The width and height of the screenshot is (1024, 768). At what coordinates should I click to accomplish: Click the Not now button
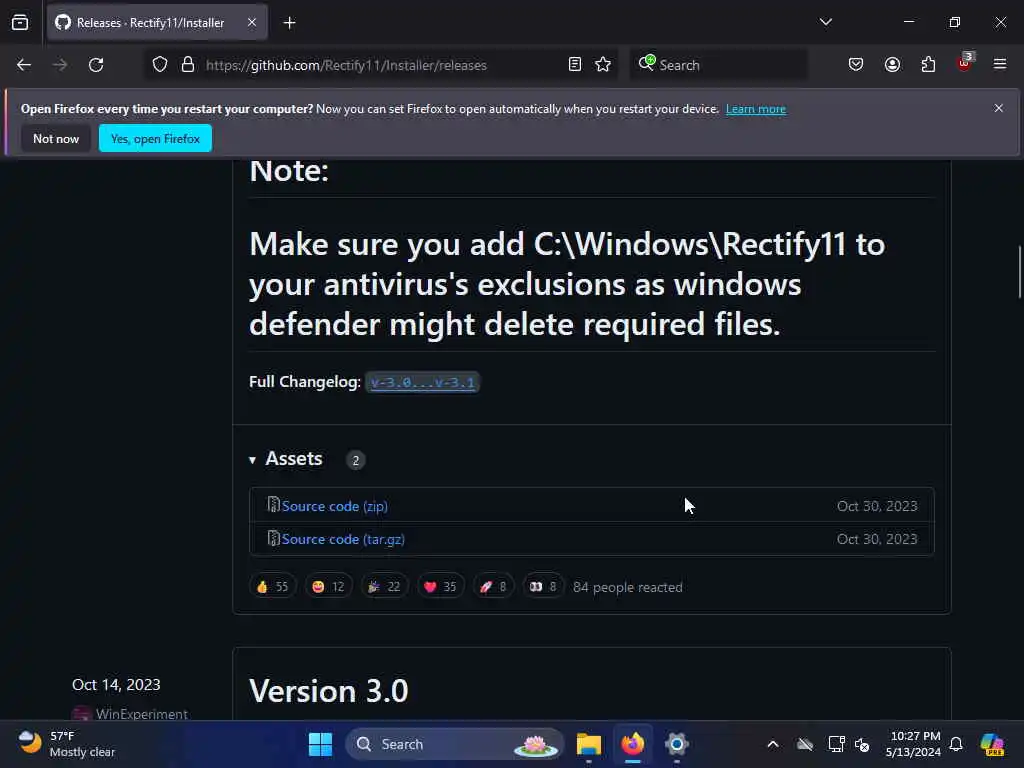(x=56, y=138)
